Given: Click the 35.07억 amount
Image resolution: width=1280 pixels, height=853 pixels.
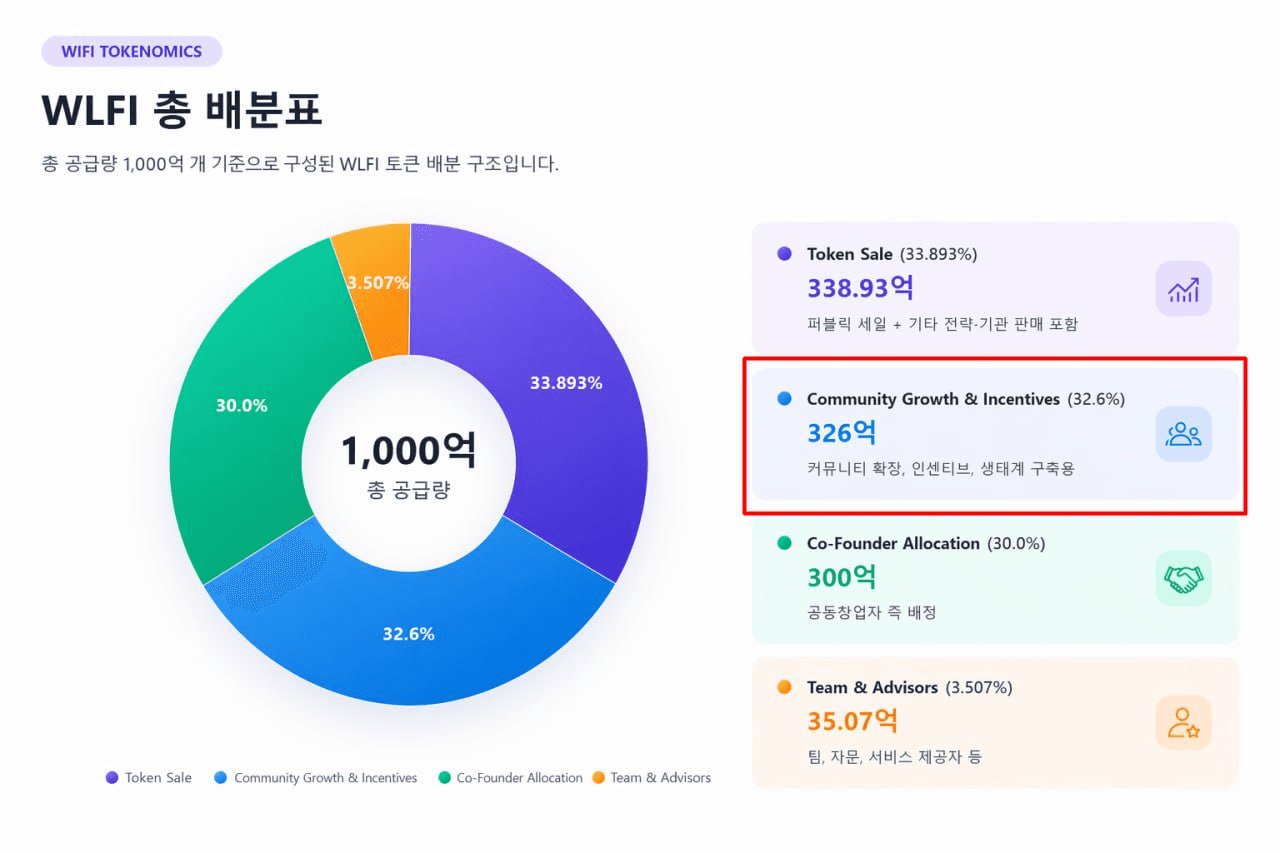Looking at the screenshot, I should [852, 721].
